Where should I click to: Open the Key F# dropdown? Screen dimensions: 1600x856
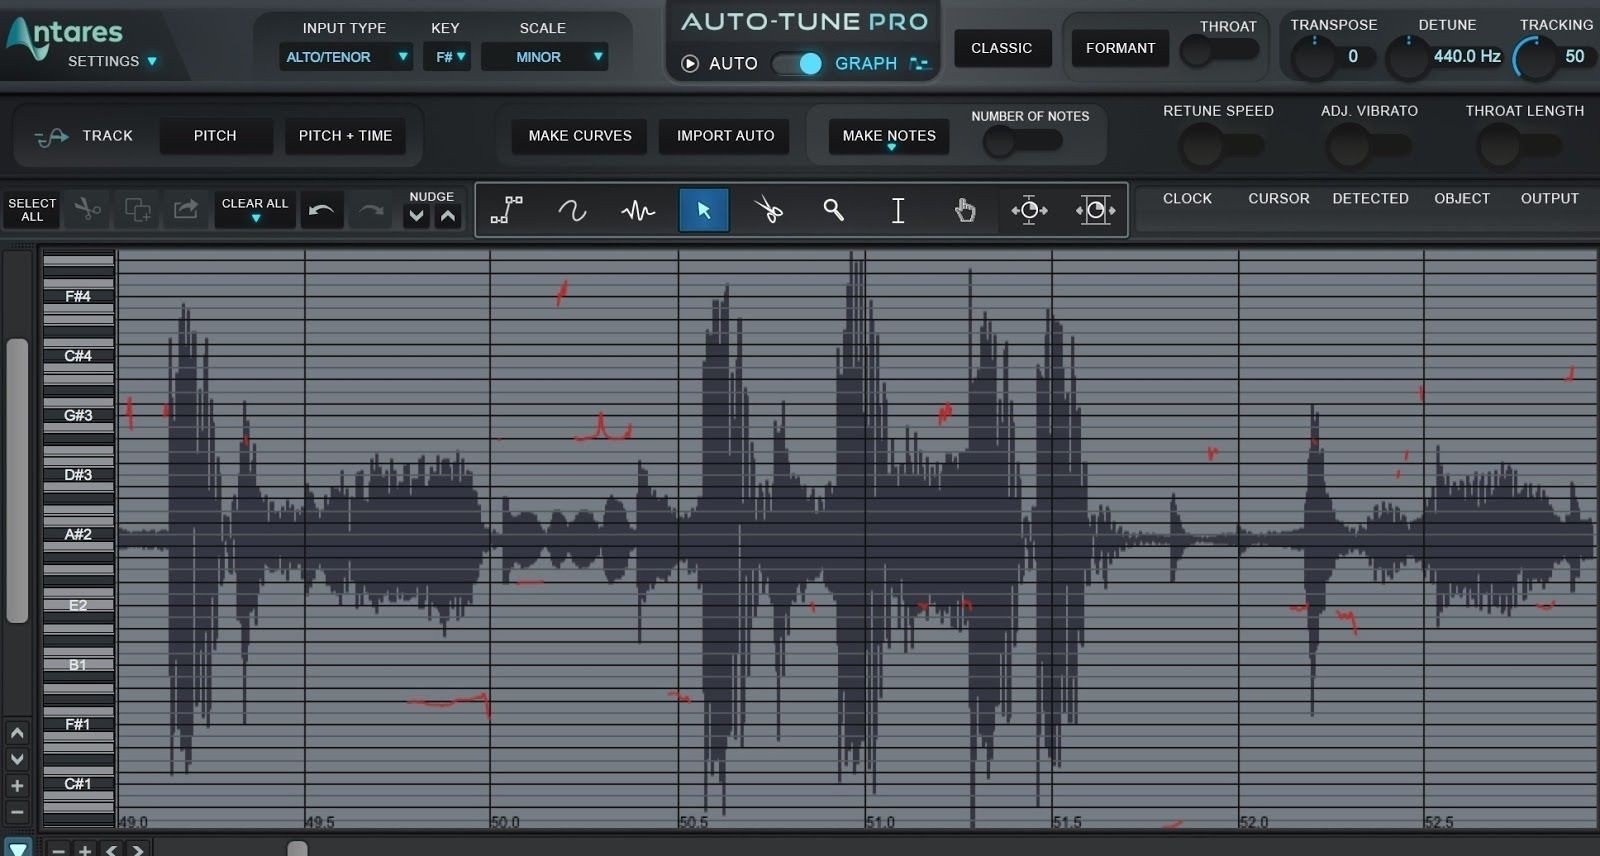(x=447, y=57)
